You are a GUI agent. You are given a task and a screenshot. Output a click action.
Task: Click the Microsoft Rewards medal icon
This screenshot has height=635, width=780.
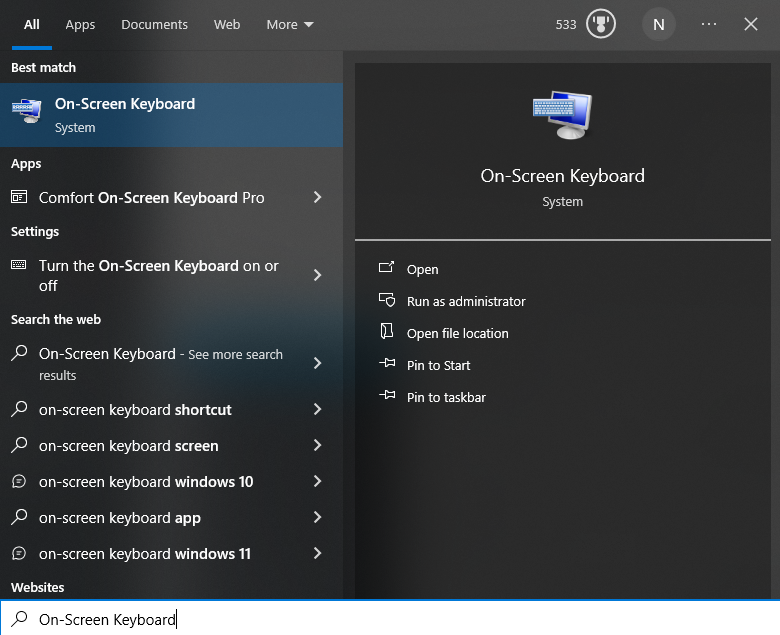[x=600, y=24]
